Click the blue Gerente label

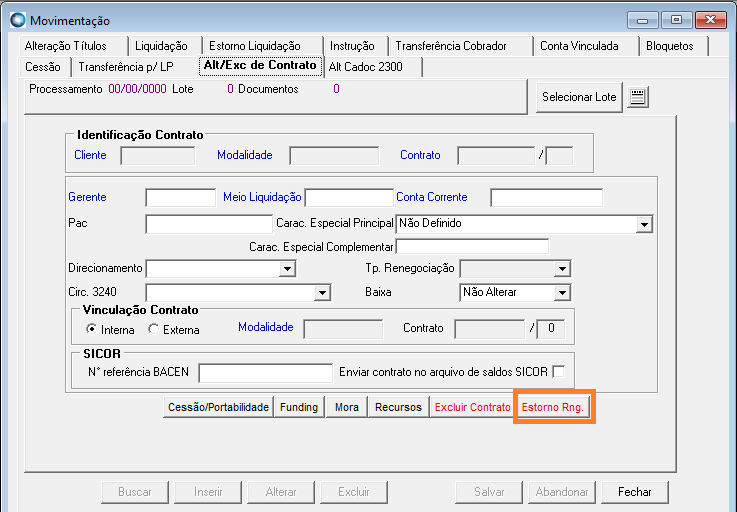click(x=87, y=197)
